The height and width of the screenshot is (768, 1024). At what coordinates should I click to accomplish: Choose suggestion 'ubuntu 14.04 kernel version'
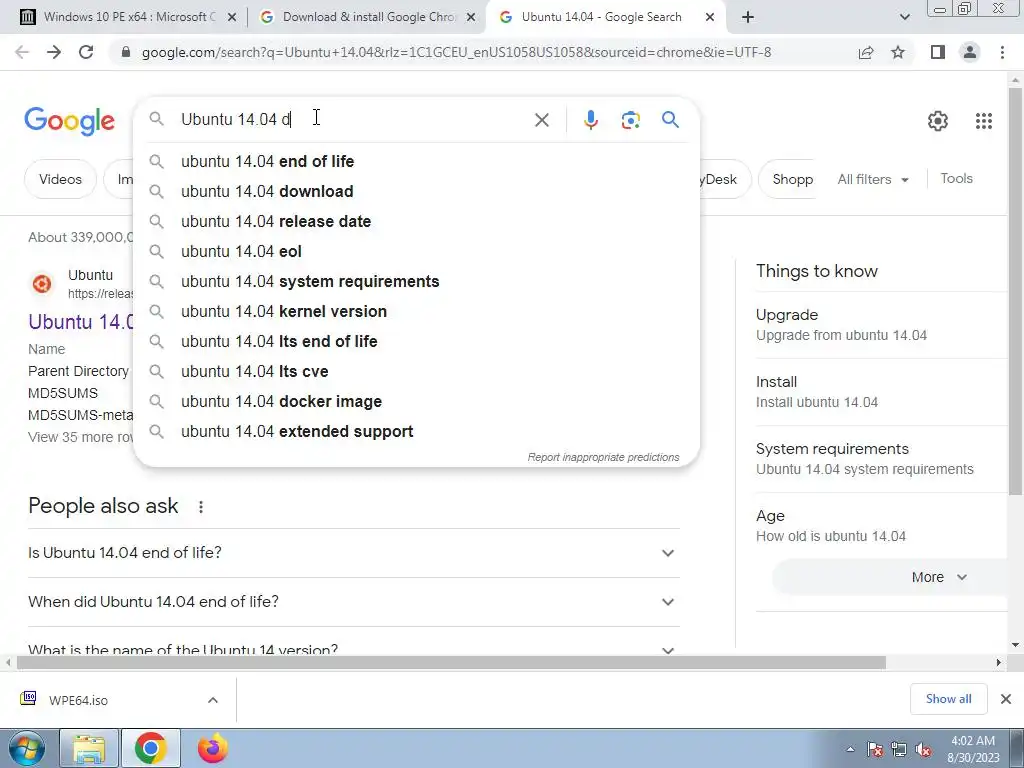click(x=416, y=312)
